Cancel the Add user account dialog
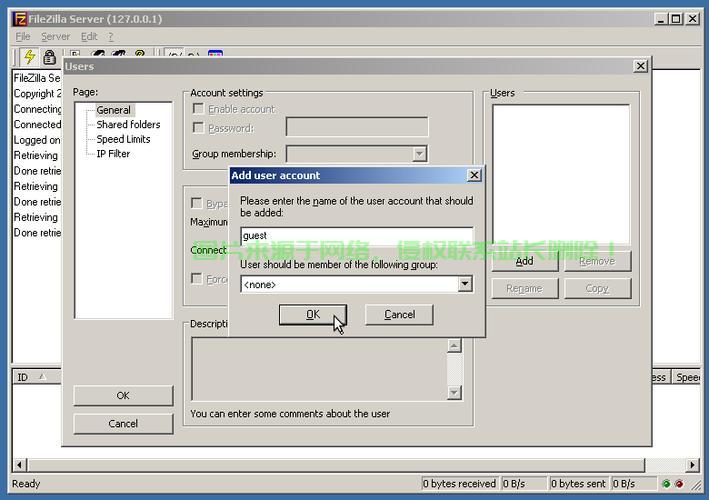Viewport: 709px width, 500px height. tap(399, 315)
